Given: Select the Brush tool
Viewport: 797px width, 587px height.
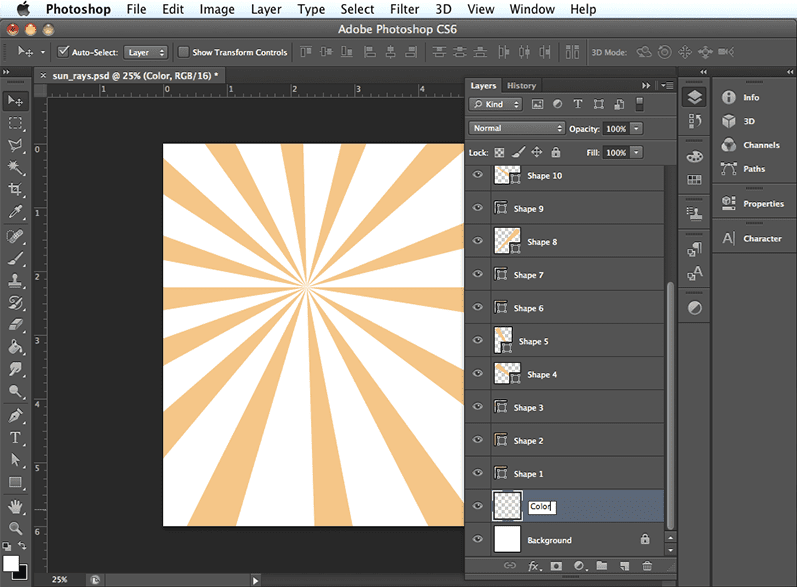Looking at the screenshot, I should [15, 258].
